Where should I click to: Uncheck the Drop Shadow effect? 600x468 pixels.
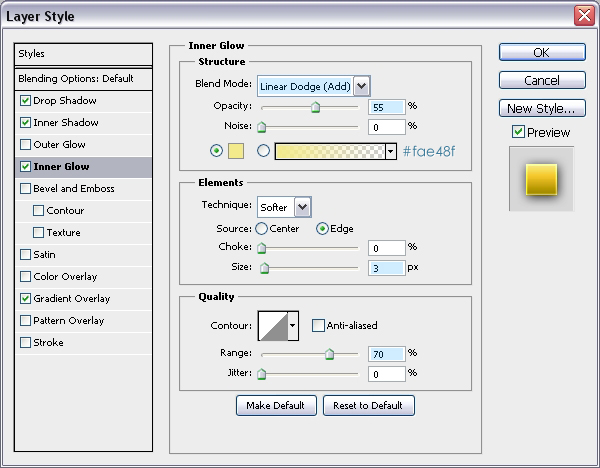pos(25,101)
